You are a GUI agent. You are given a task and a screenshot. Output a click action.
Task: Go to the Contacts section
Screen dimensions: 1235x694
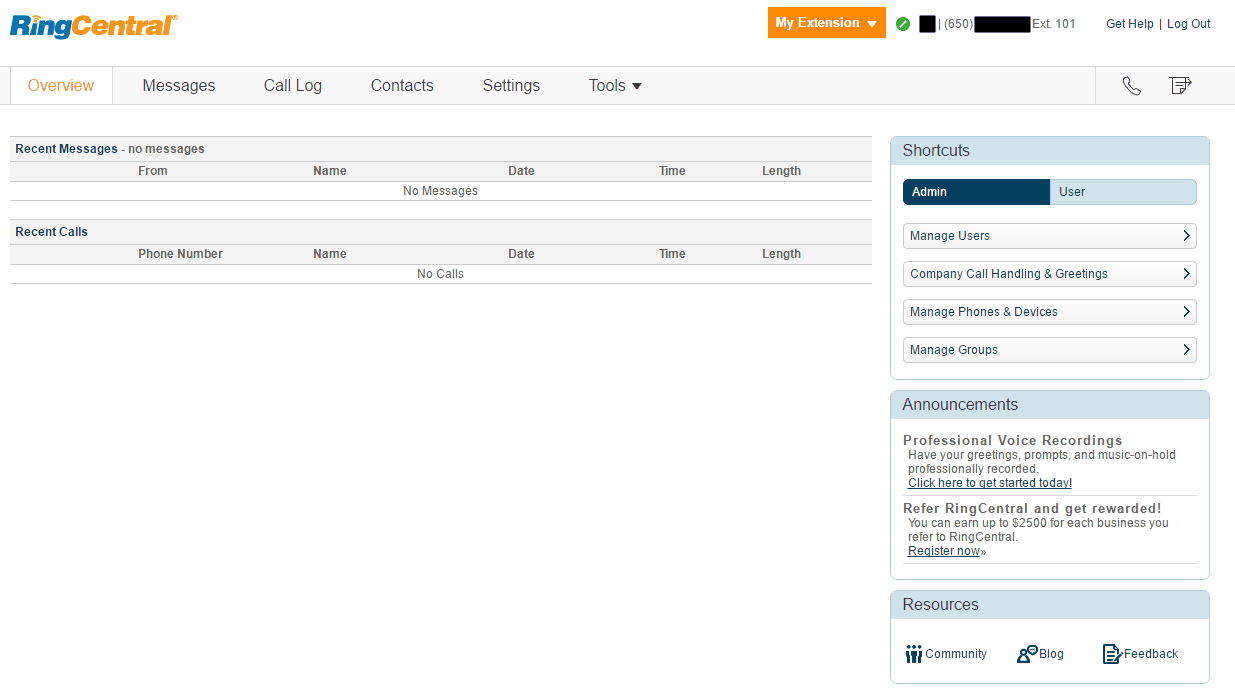[401, 85]
